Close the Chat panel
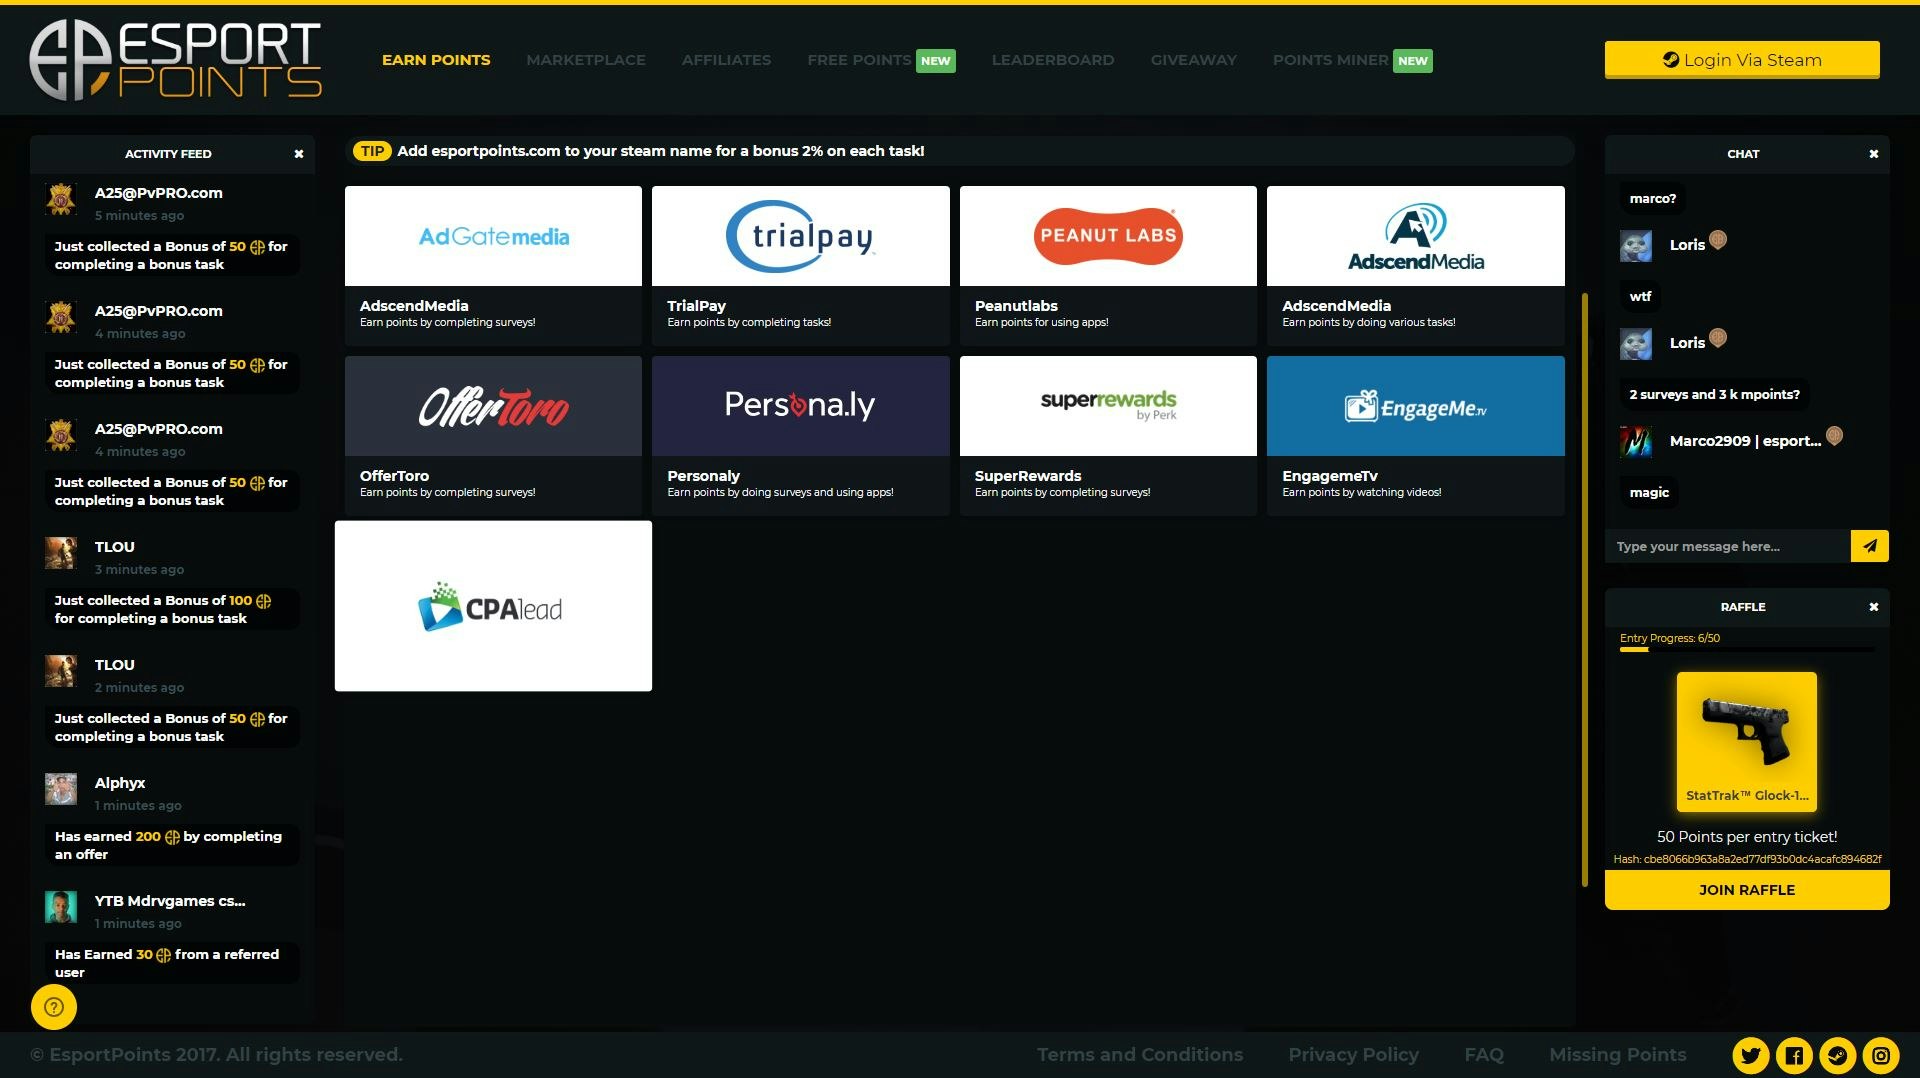The image size is (1920, 1078). point(1873,154)
